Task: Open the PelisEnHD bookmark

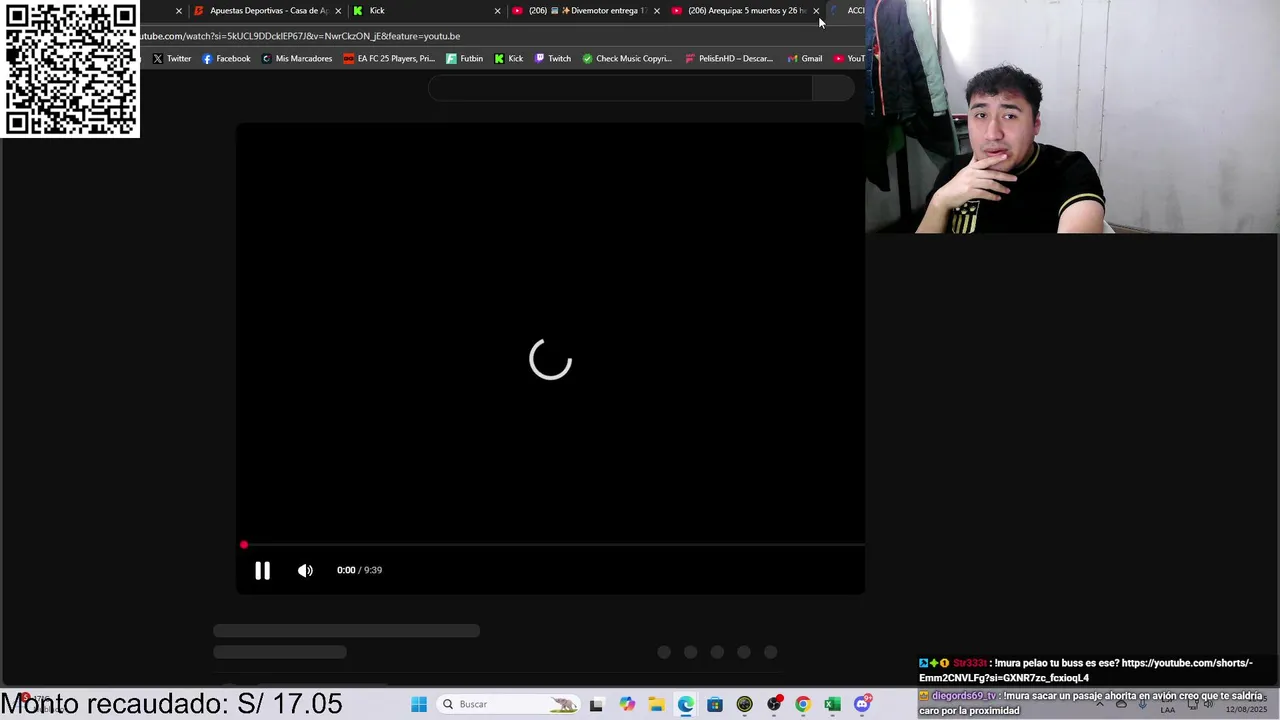Action: coord(729,59)
